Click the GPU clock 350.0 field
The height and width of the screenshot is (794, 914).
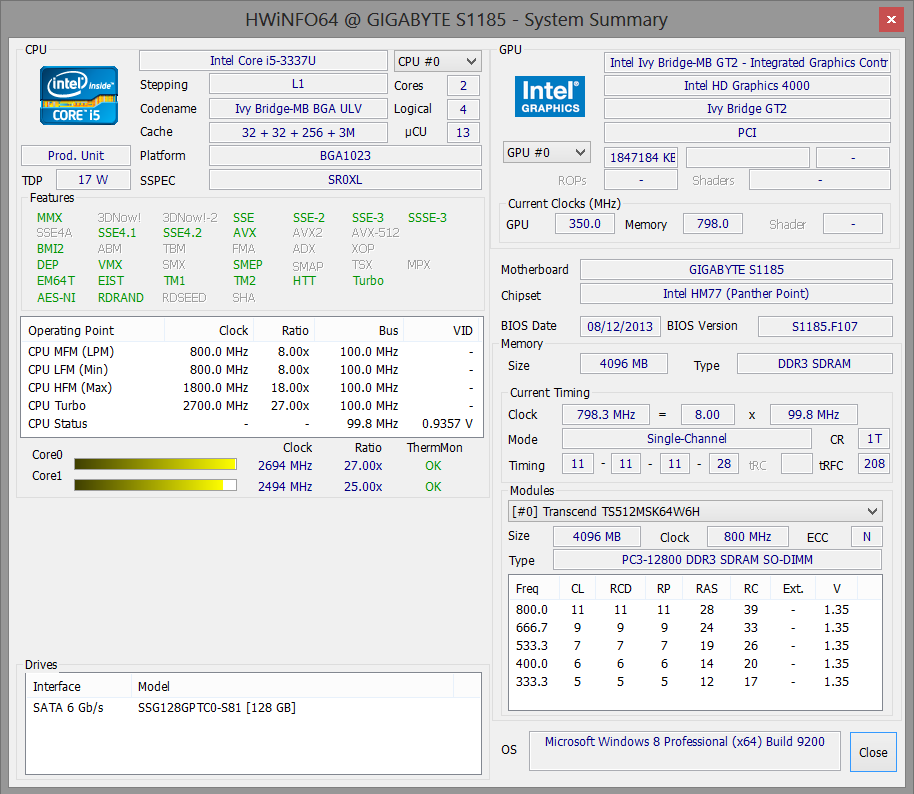click(585, 224)
